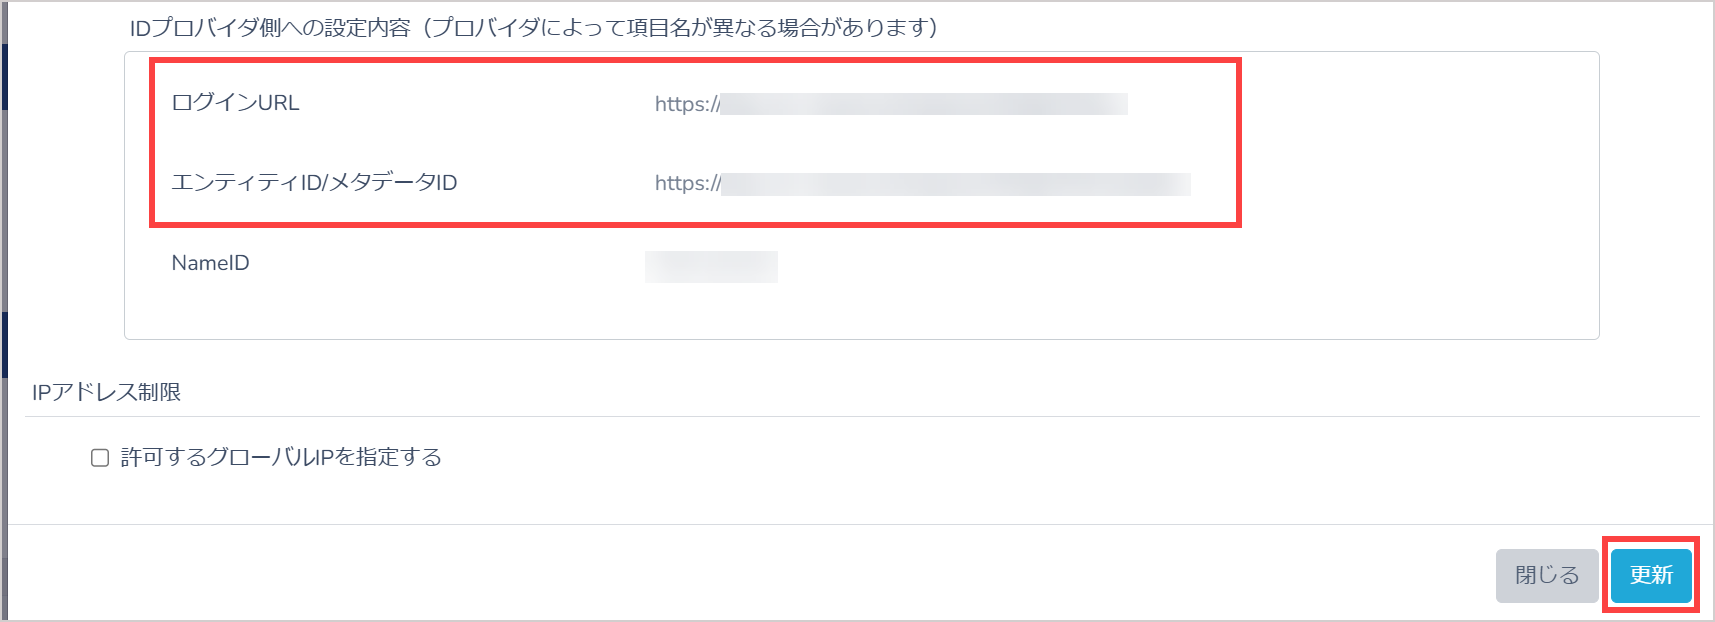1715x622 pixels.
Task: Click the empty area below NameID inside the panel
Action: (x=861, y=312)
